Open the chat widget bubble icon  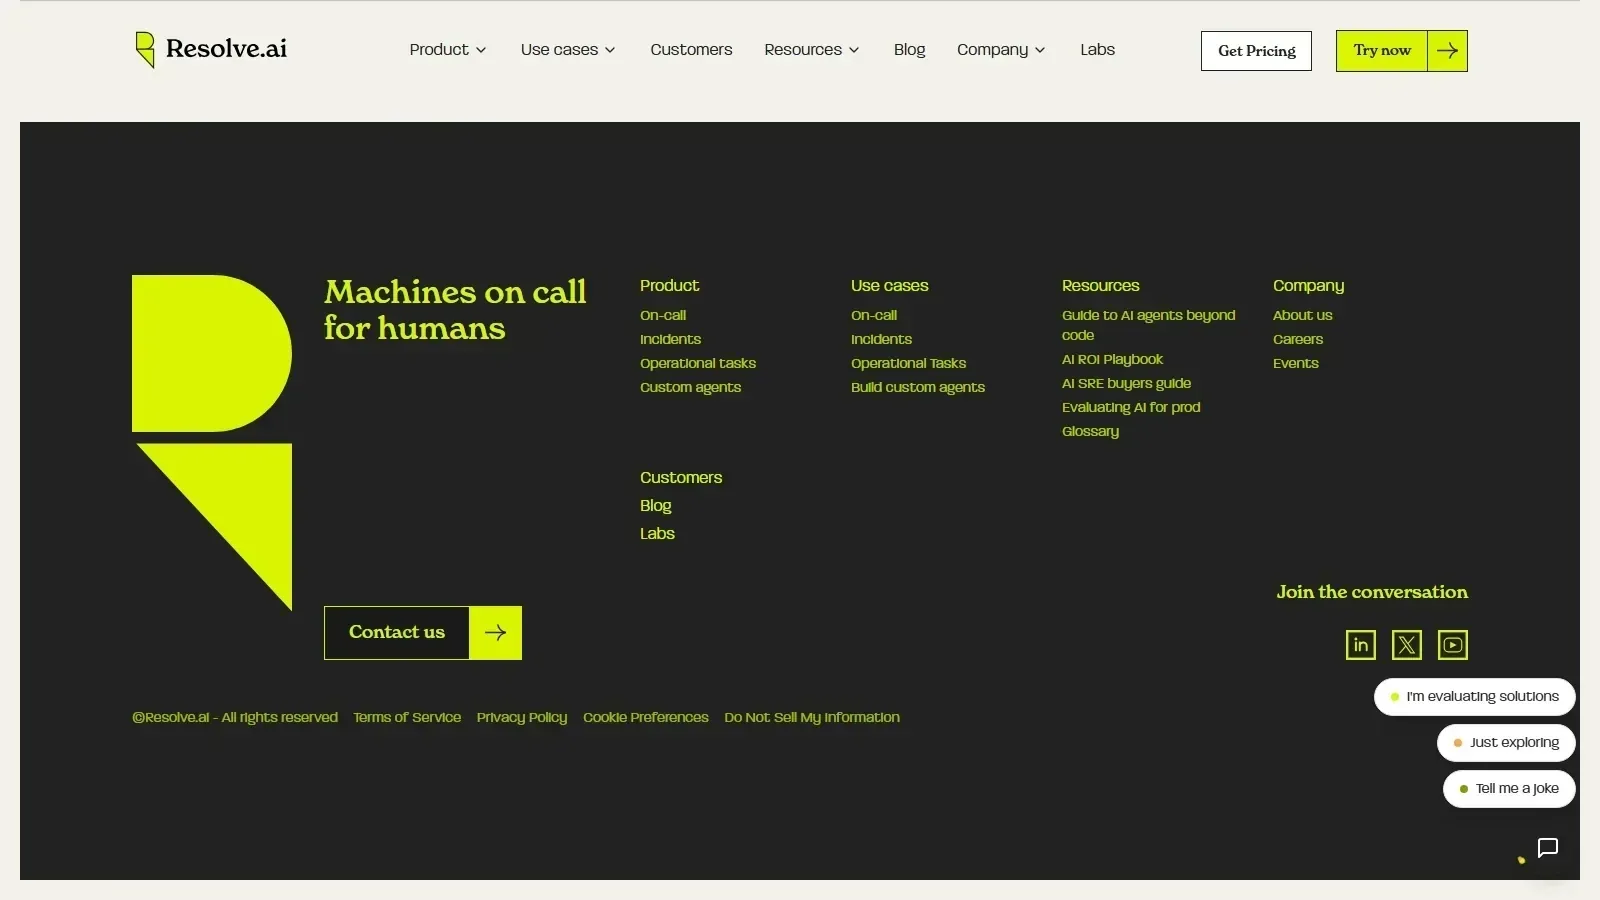(1548, 848)
